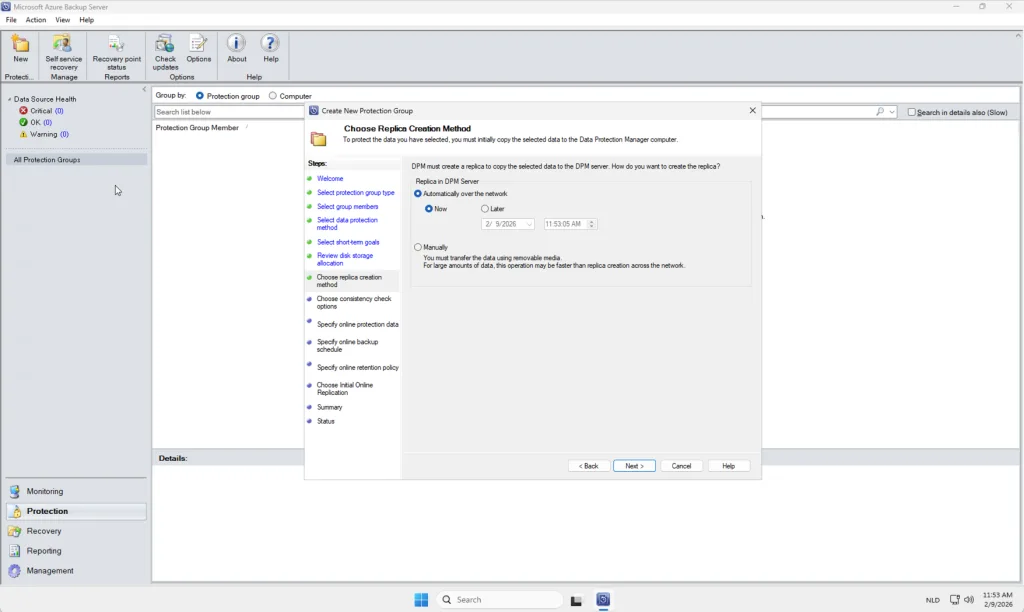Enable Search in details also checkbox
This screenshot has width=1024, height=612.
(912, 112)
